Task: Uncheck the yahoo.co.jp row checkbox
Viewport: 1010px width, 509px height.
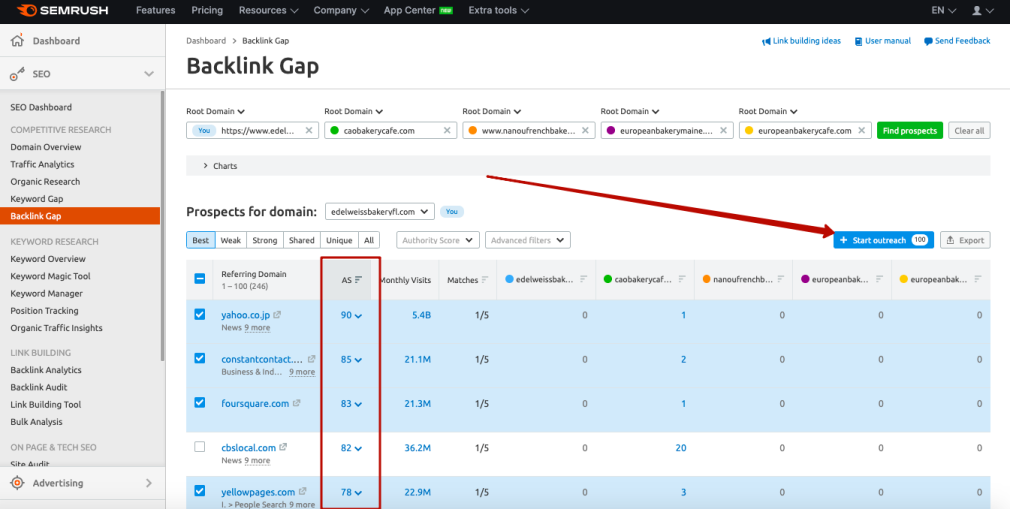Action: click(200, 315)
